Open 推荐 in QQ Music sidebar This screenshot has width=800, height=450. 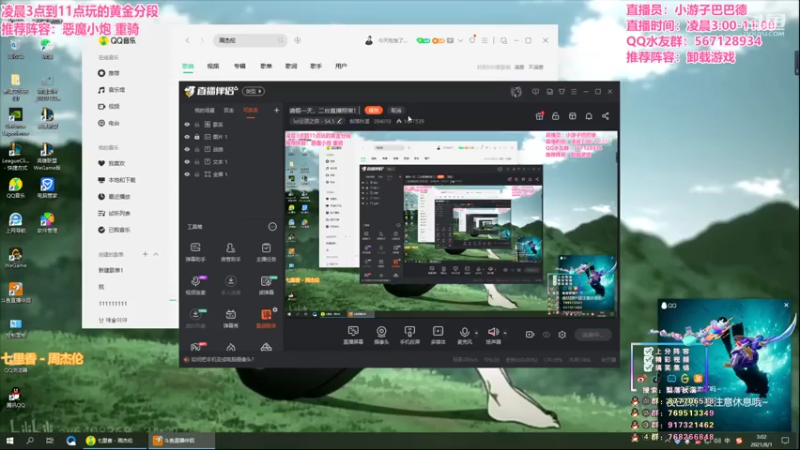108,73
